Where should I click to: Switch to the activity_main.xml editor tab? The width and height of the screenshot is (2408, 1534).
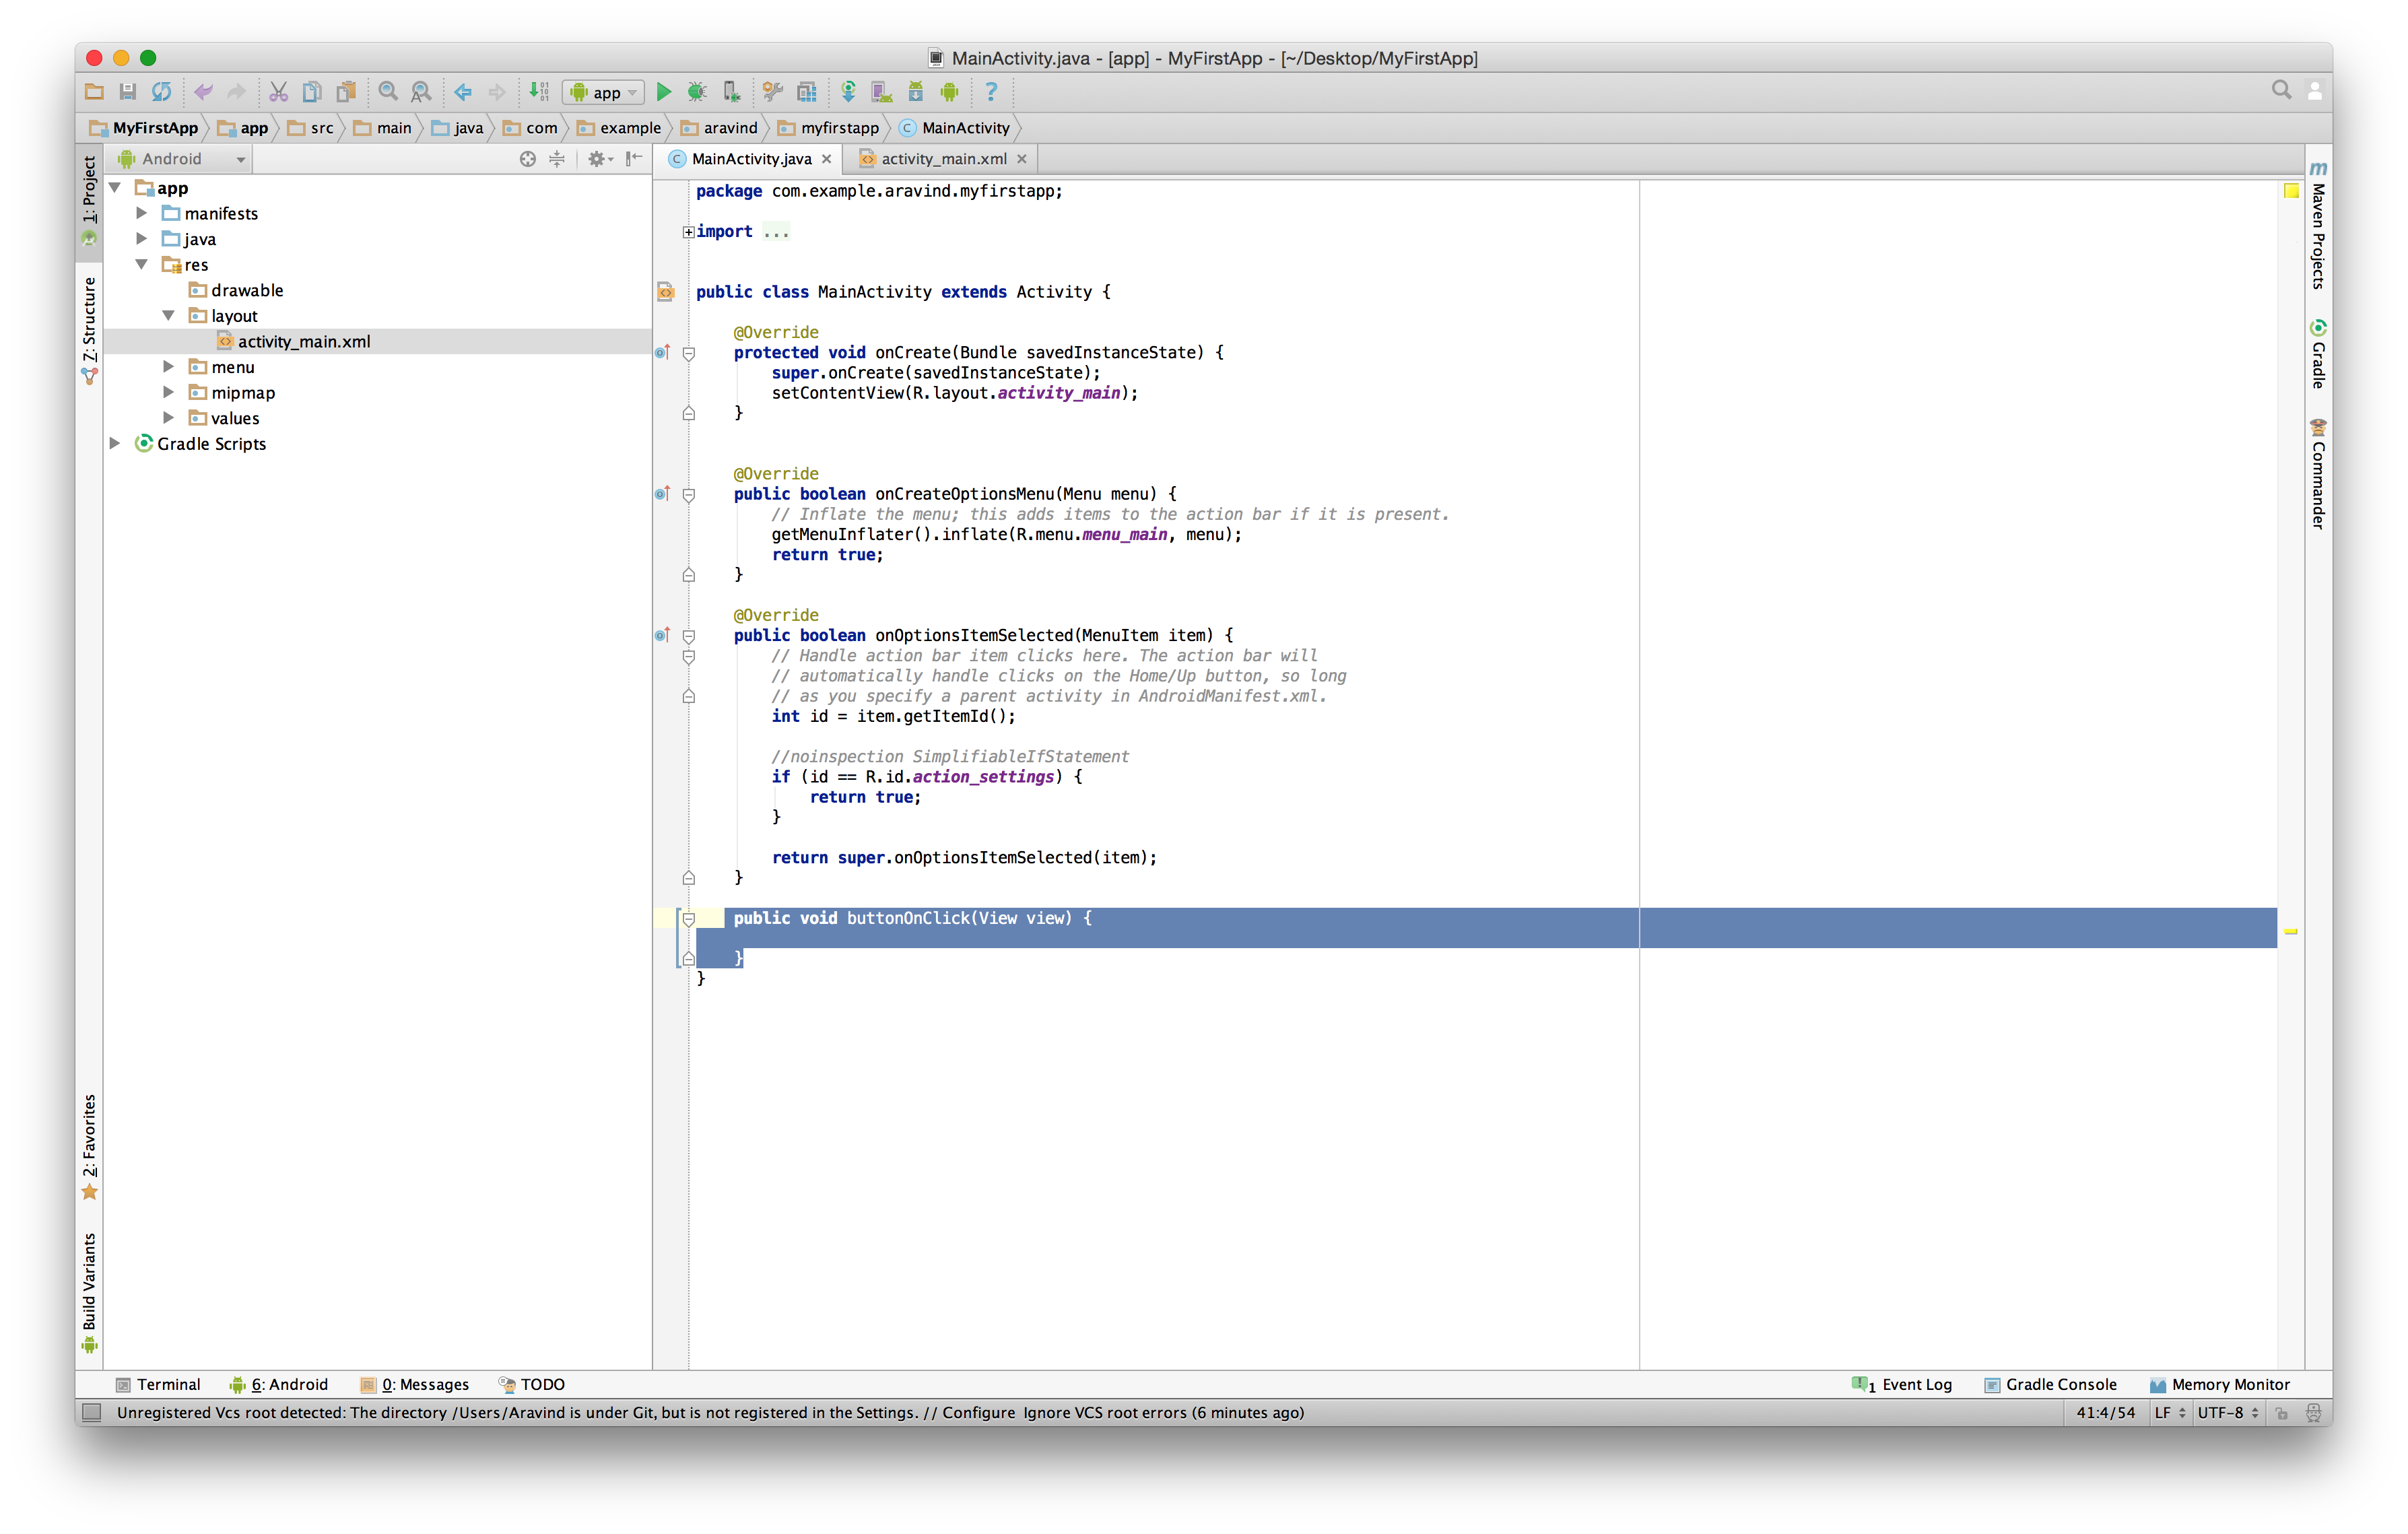coord(943,159)
